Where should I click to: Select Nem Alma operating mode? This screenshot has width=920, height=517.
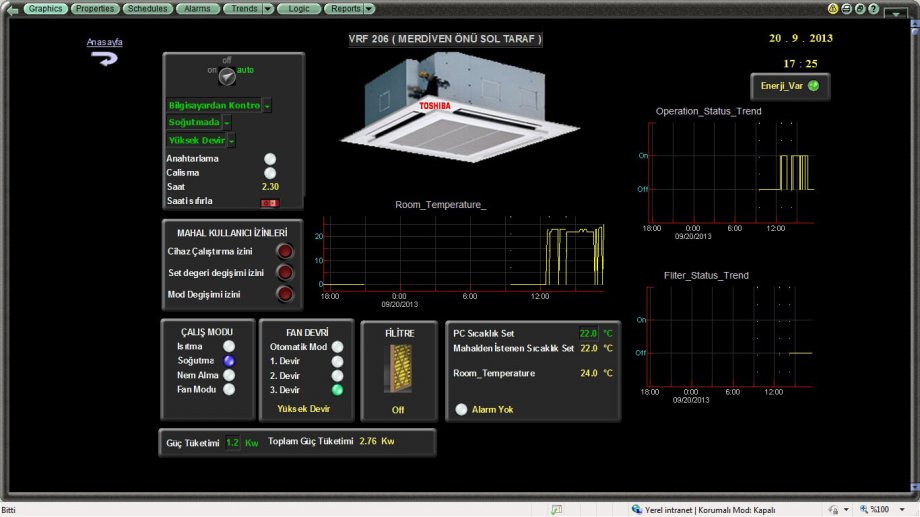point(229,375)
